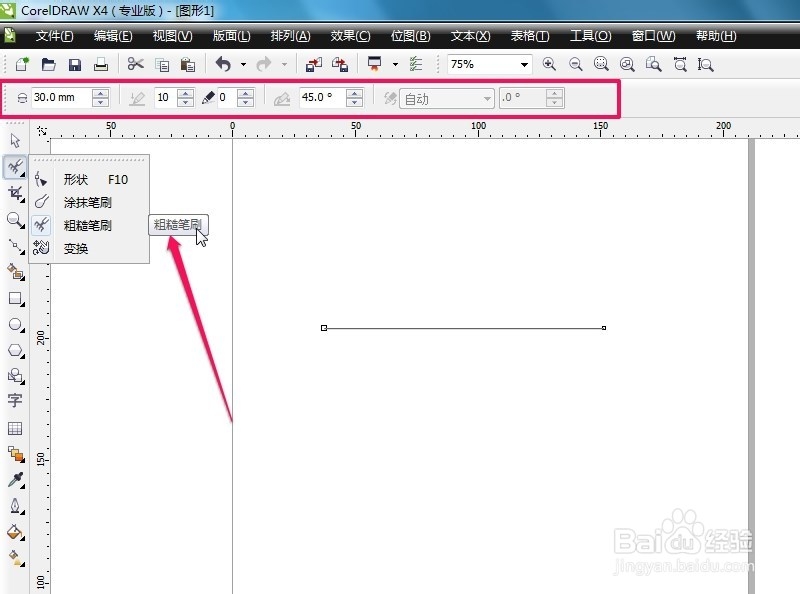
Task: Save document with the floppy disk icon
Action: tap(75, 64)
